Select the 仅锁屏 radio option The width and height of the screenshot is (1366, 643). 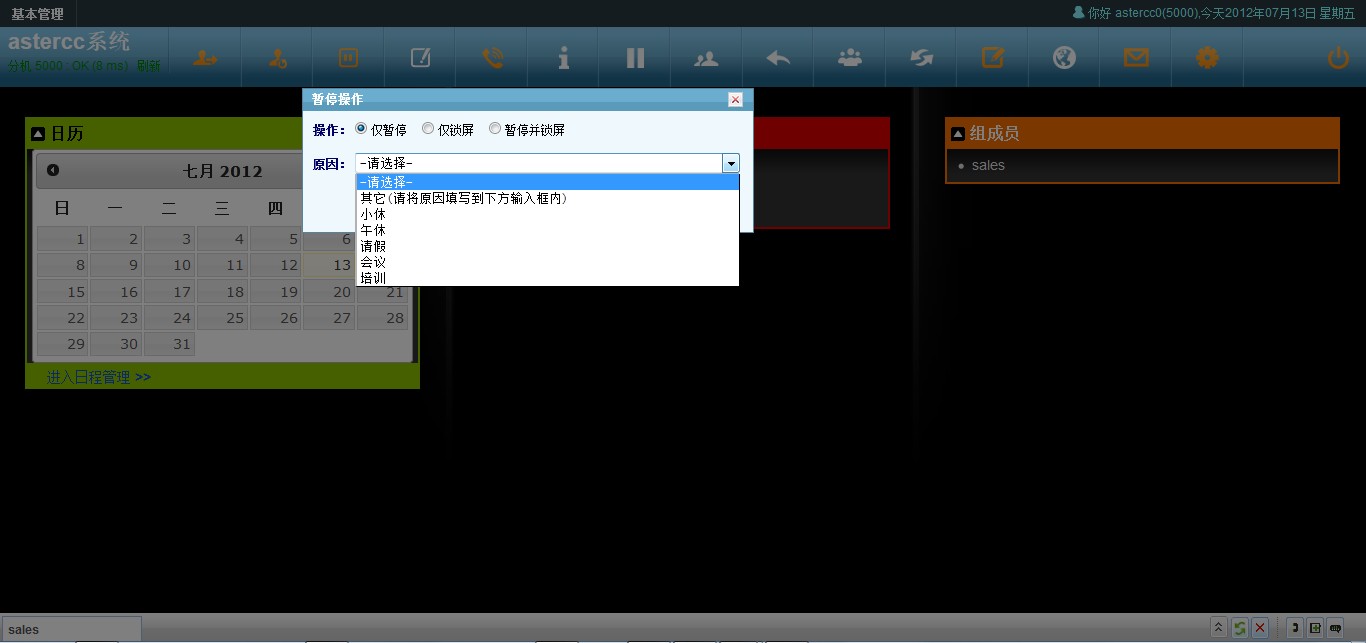[x=428, y=129]
